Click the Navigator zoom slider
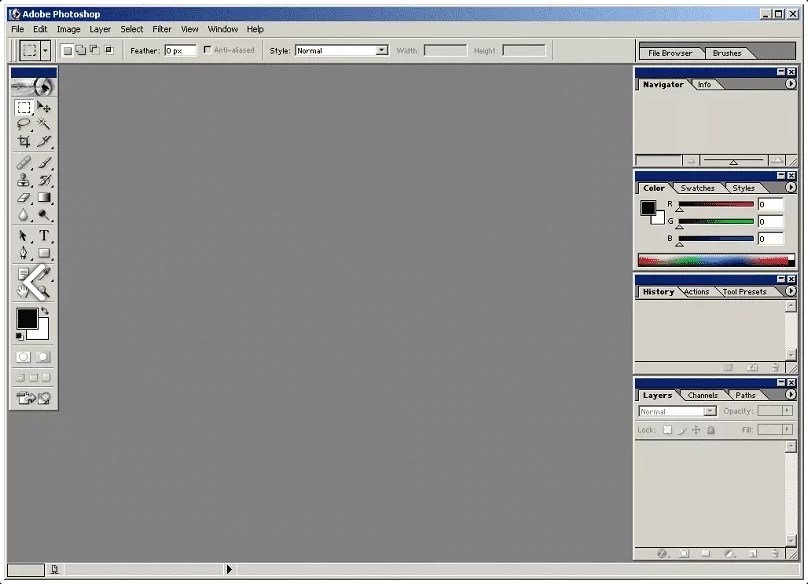Screen dimensions: 808x584 [x=733, y=161]
